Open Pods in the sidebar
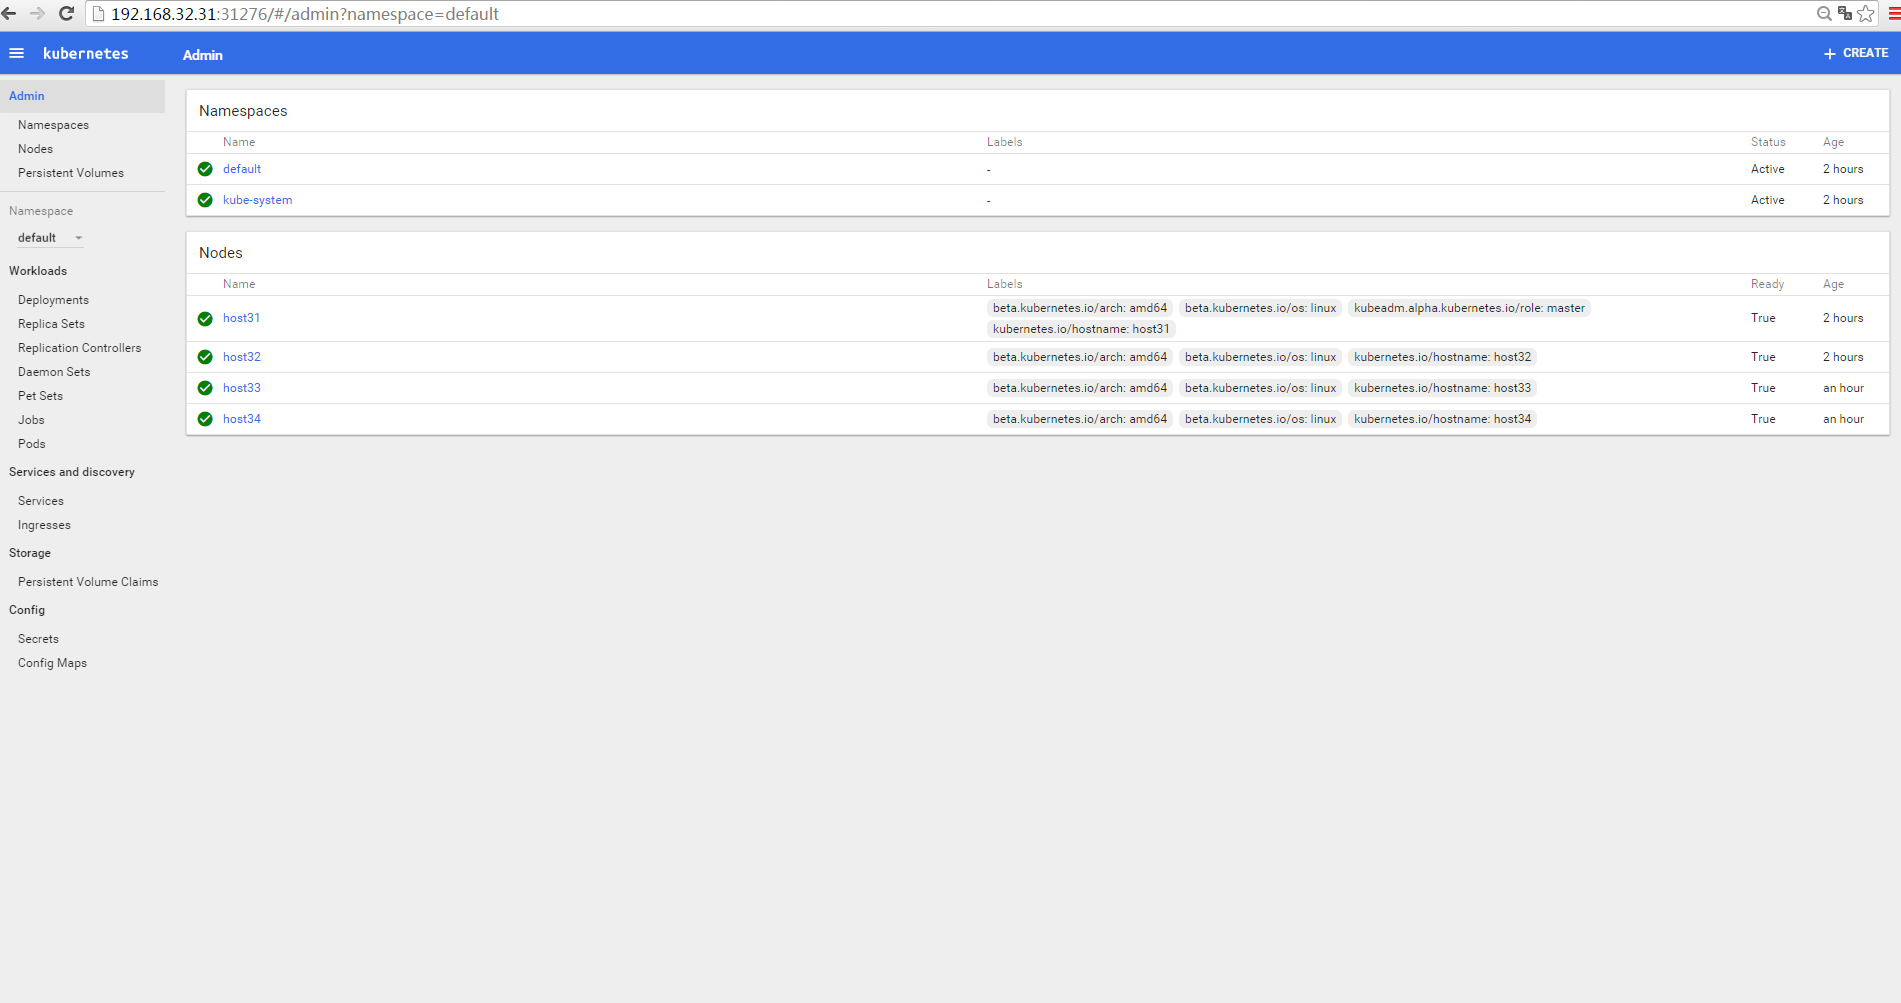1901x1003 pixels. pyautogui.click(x=31, y=444)
